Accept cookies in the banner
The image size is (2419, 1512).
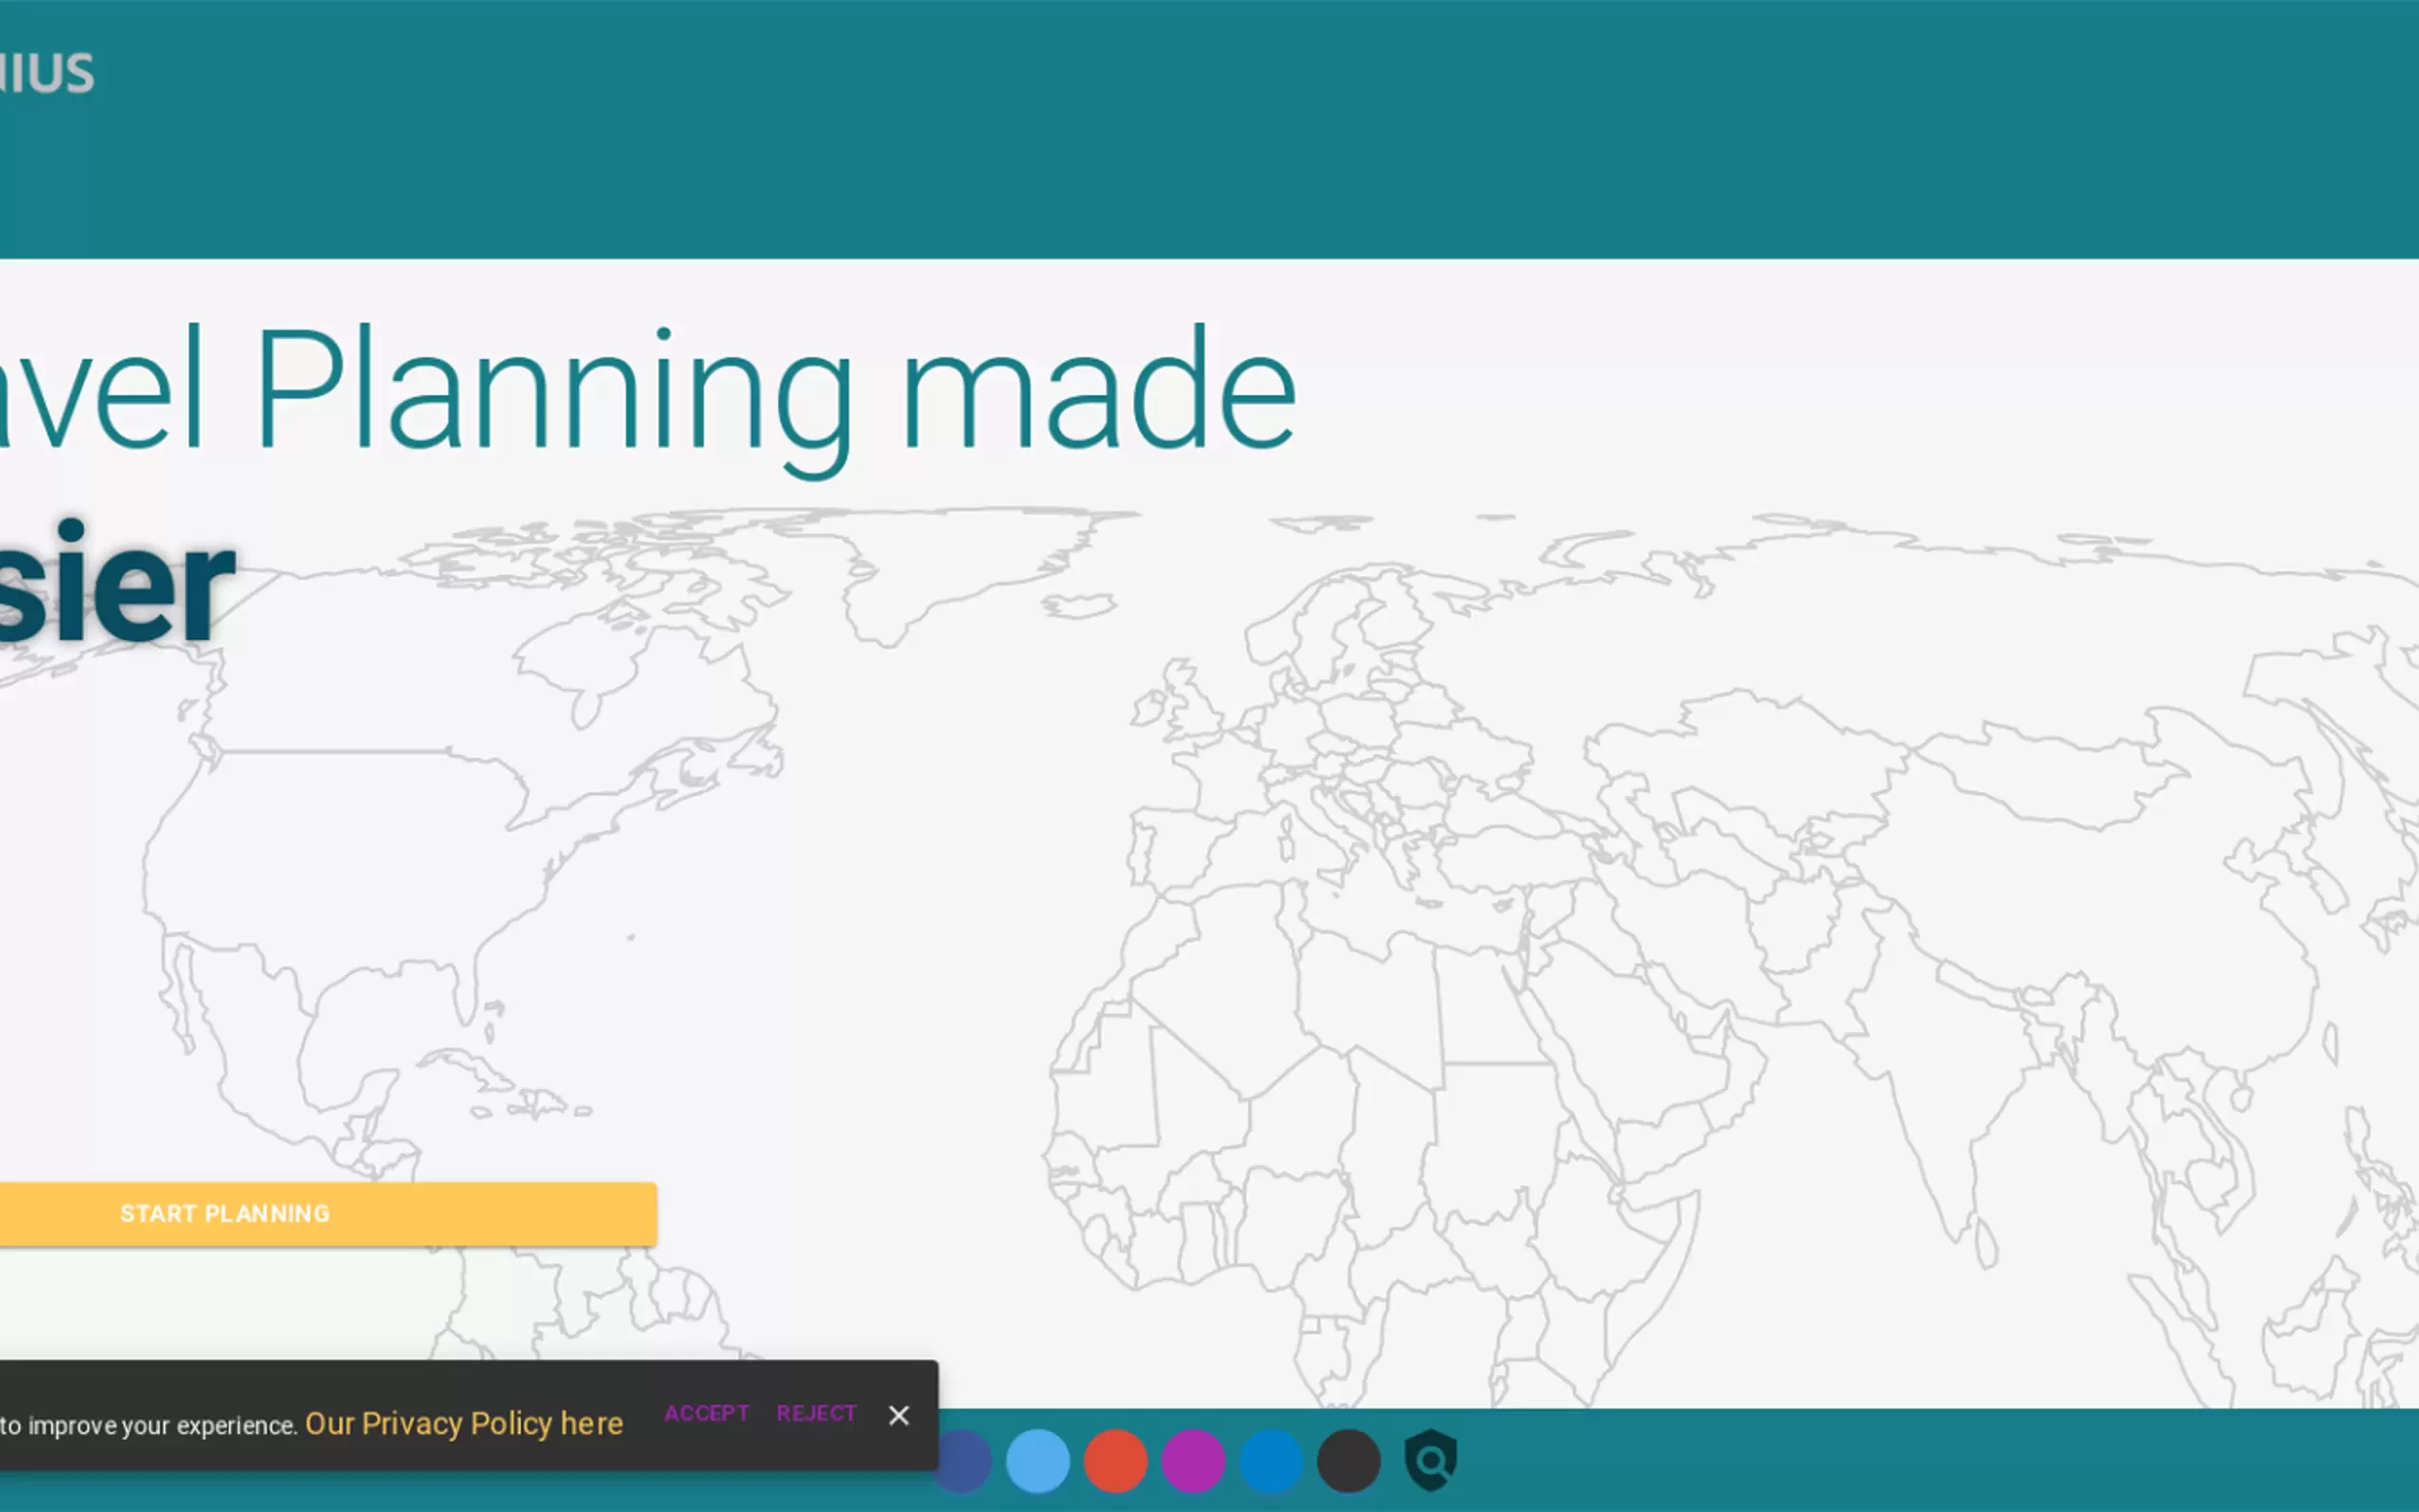(707, 1413)
